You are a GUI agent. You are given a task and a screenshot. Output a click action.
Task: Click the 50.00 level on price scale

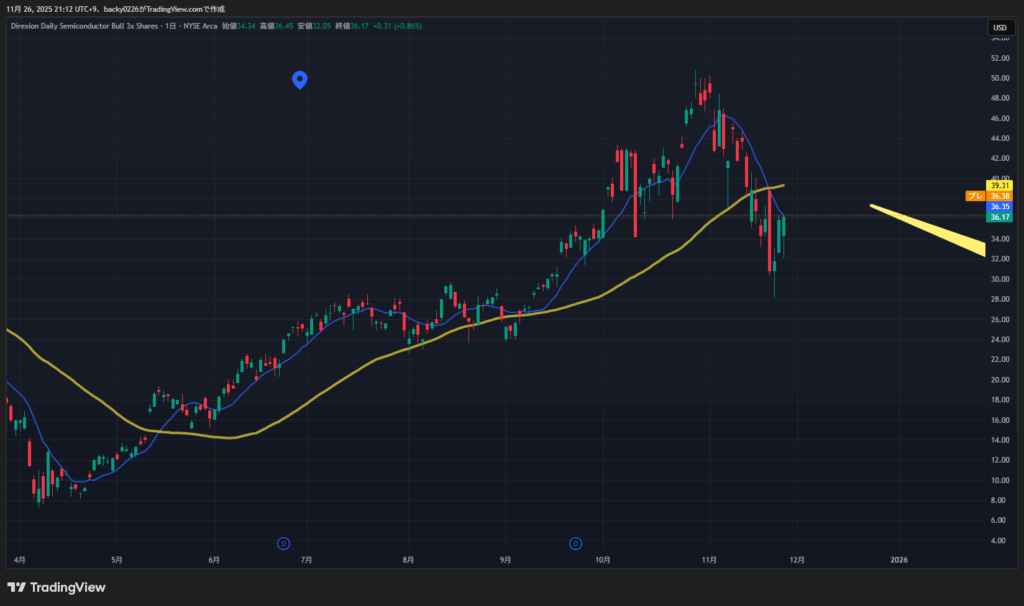[998, 78]
